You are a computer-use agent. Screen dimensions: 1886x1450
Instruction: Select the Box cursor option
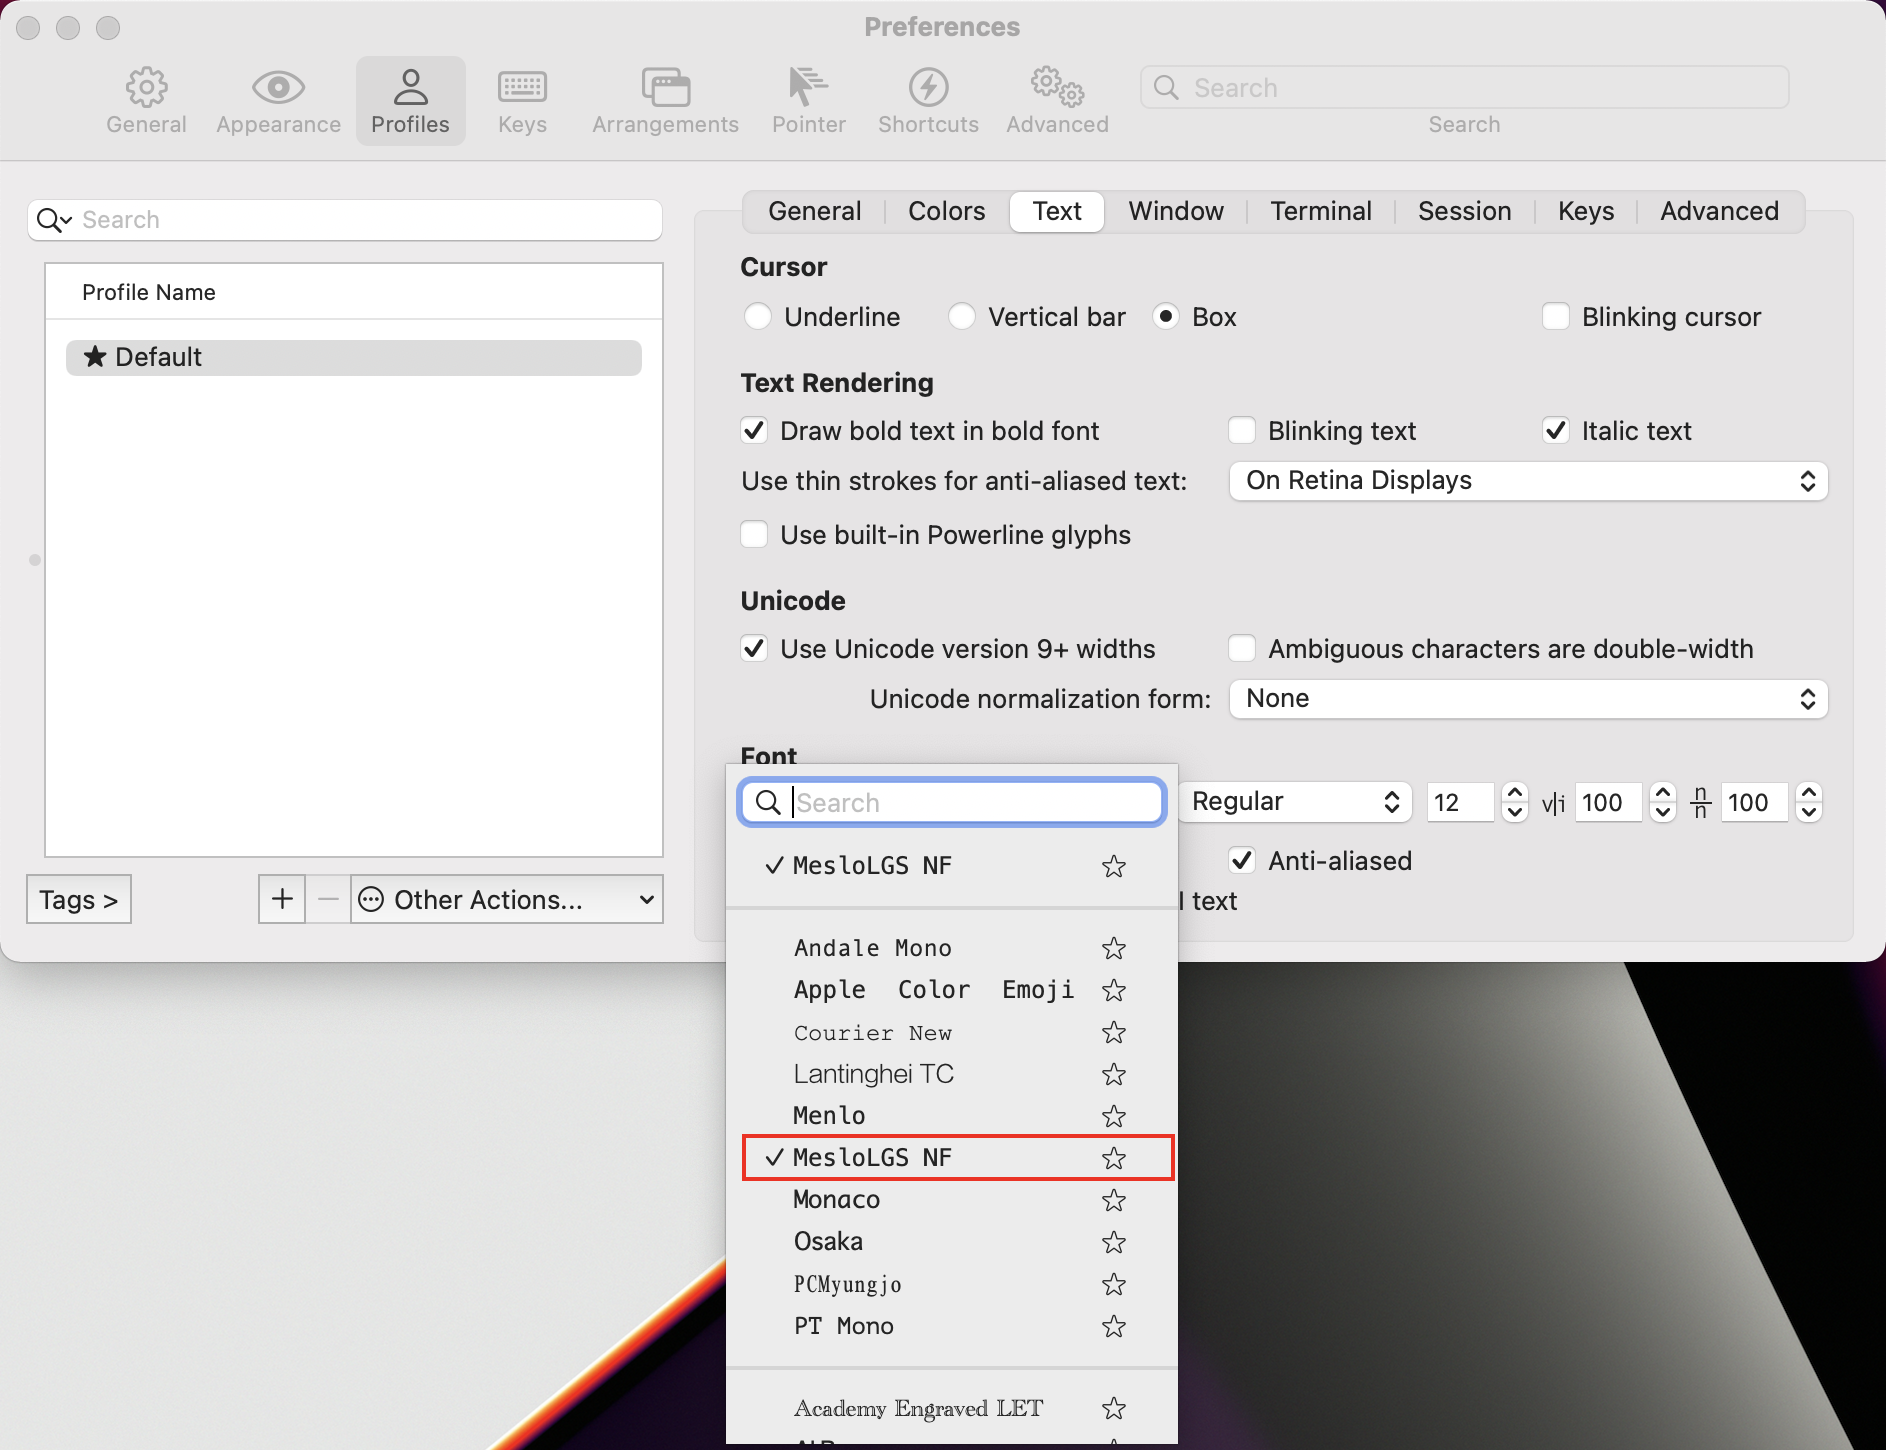(1166, 317)
